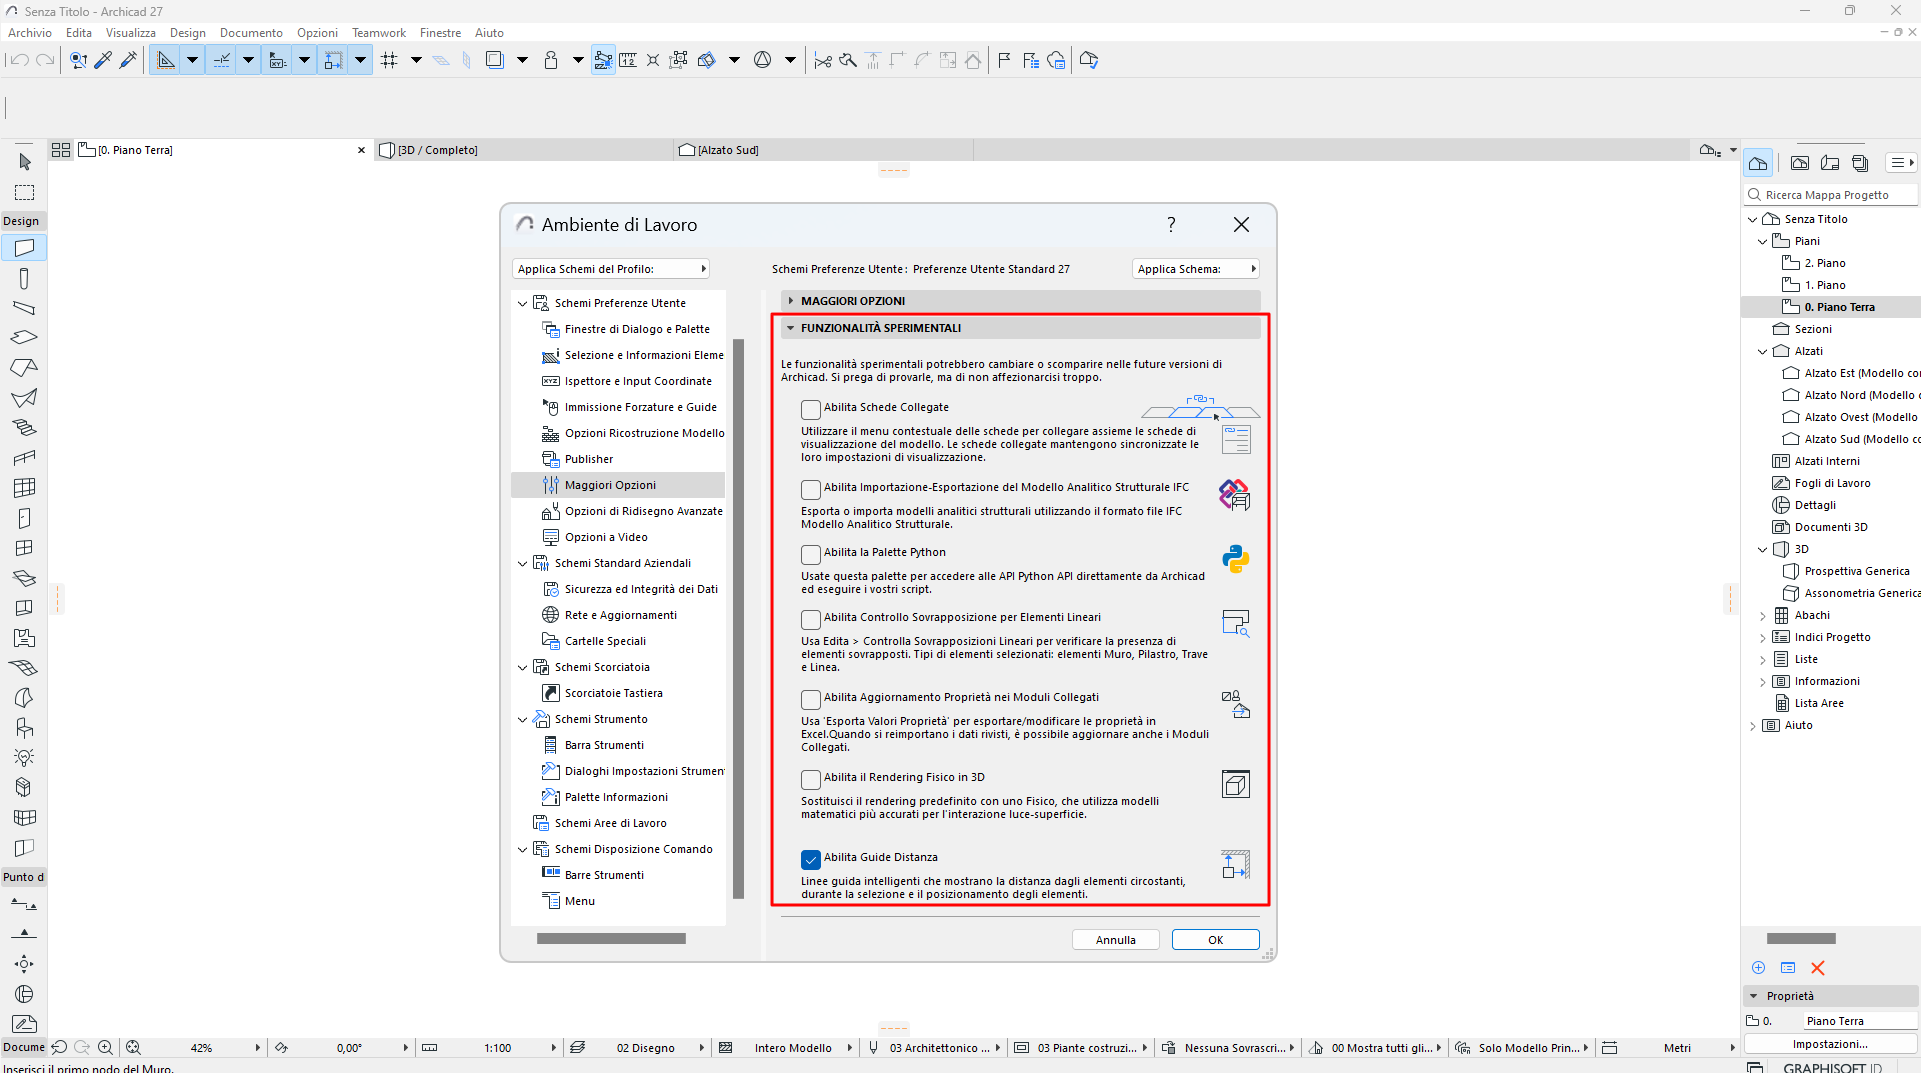This screenshot has width=1921, height=1073.
Task: Enable Abilita Schede Collegate checkbox
Action: (x=811, y=410)
